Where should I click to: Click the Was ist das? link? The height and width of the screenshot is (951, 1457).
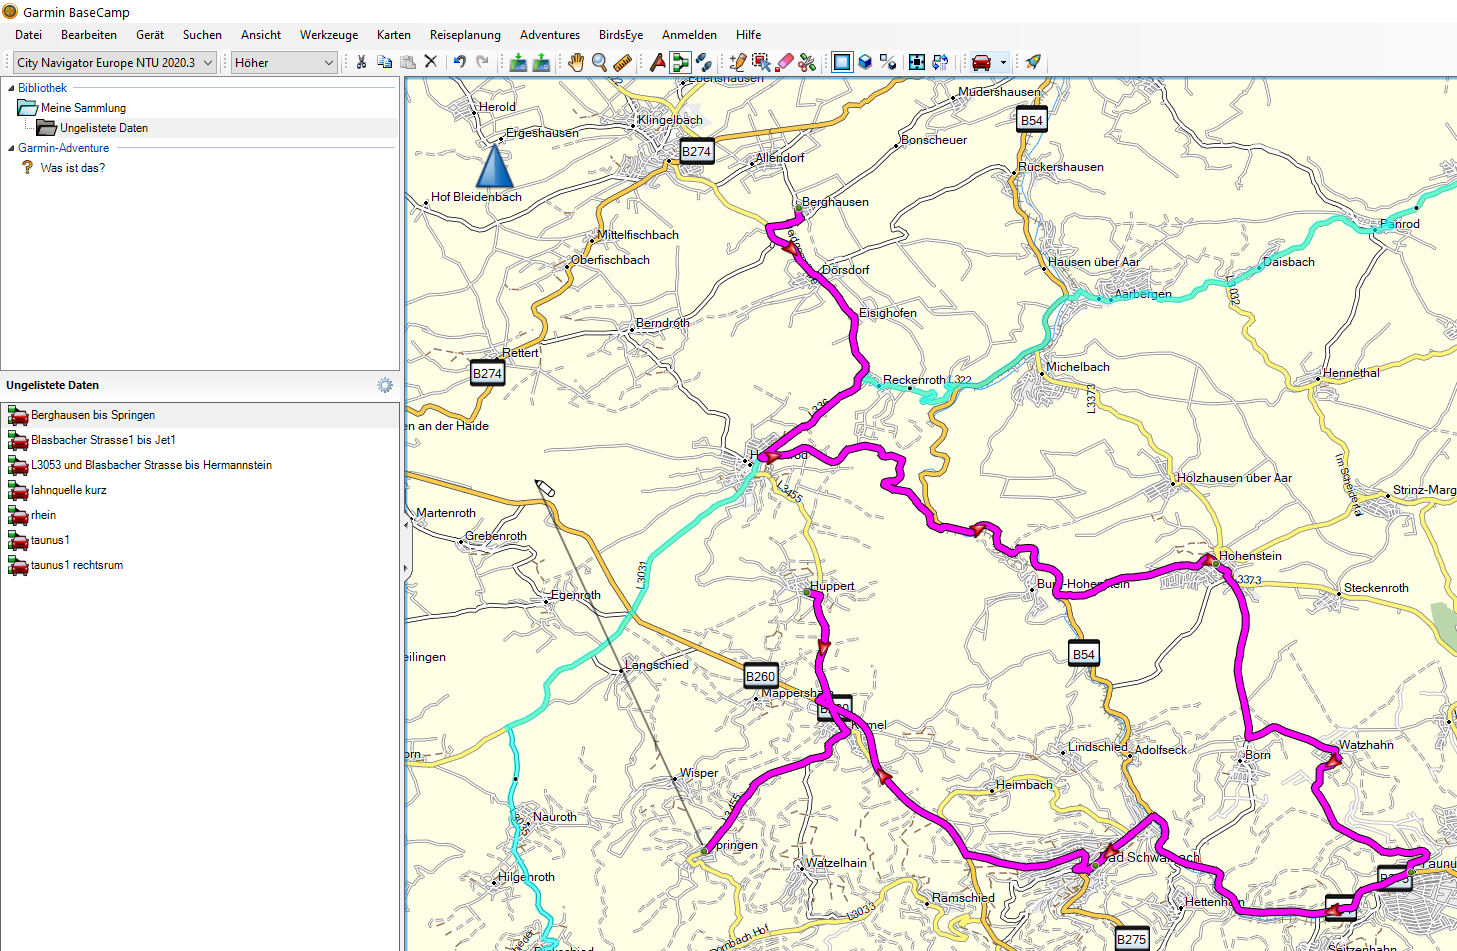(73, 168)
